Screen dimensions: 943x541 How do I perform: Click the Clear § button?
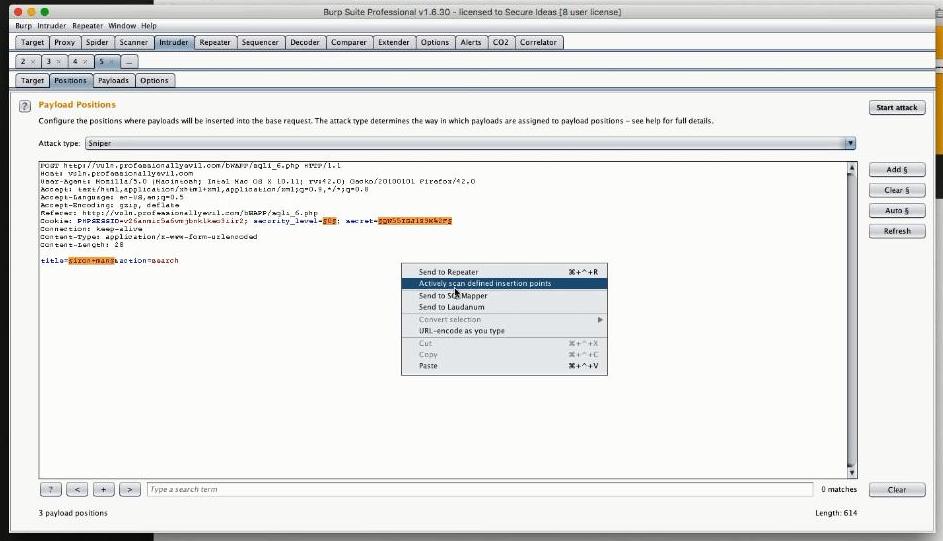tap(897, 190)
